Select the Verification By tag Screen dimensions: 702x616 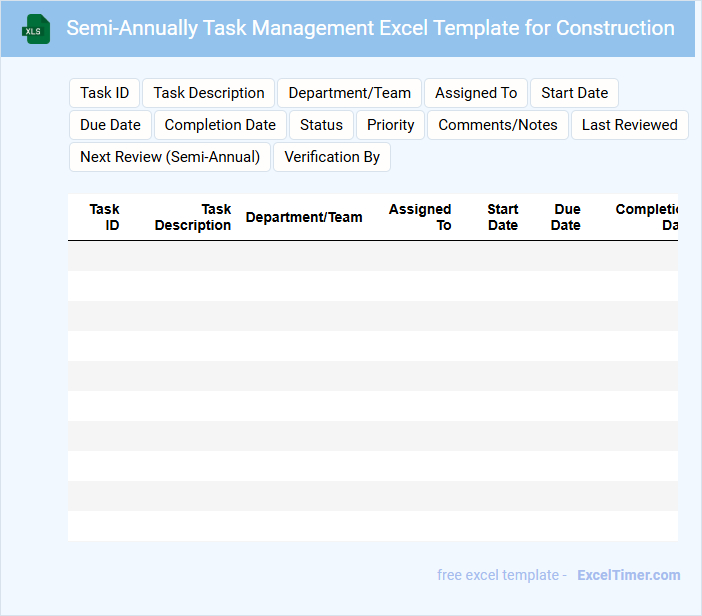click(332, 157)
